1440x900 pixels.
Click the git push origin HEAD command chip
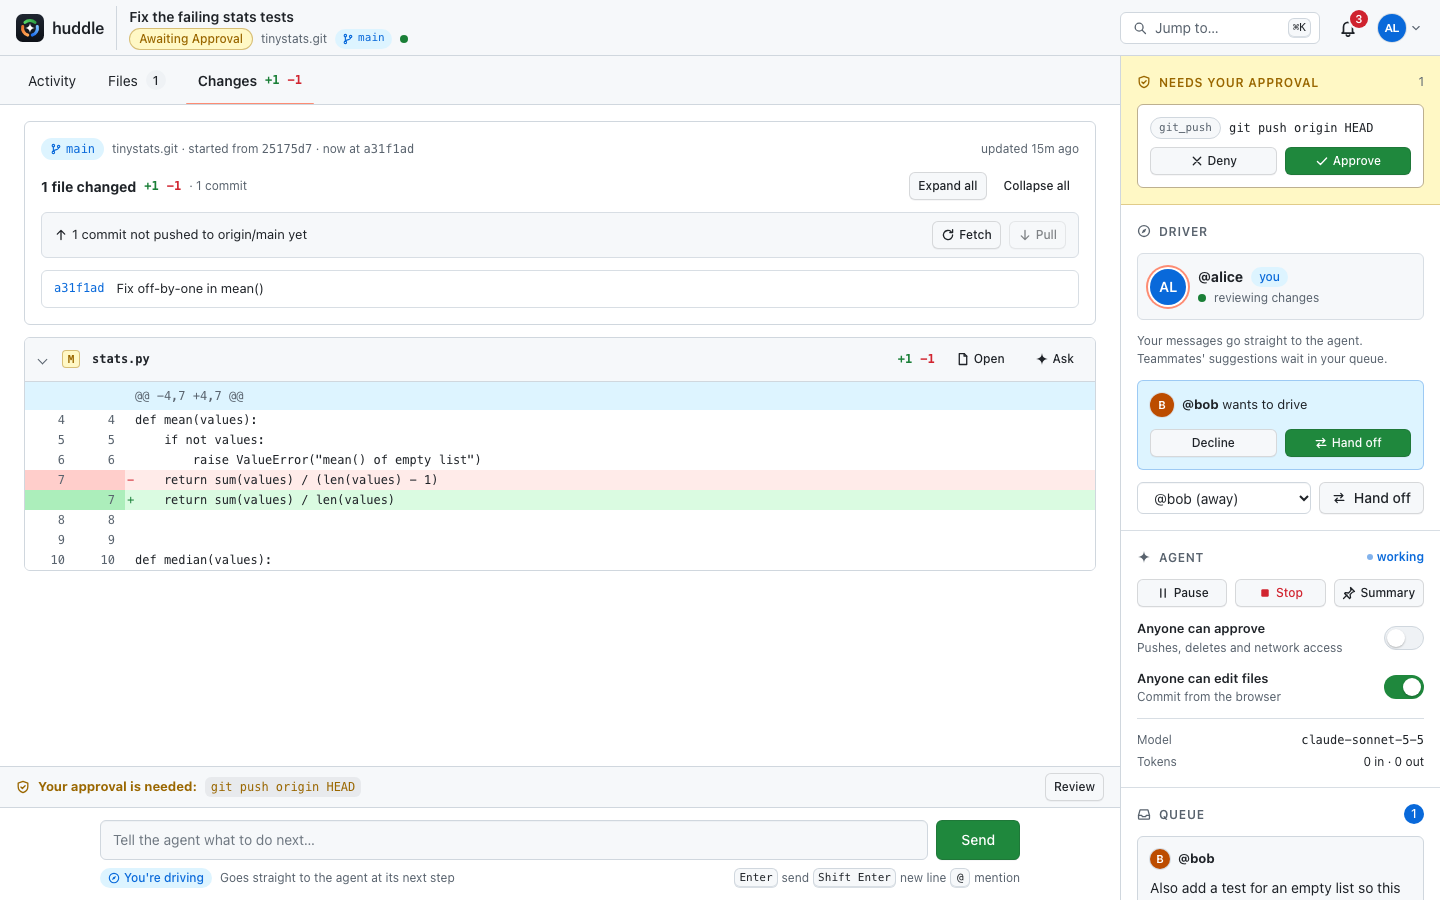point(283,787)
